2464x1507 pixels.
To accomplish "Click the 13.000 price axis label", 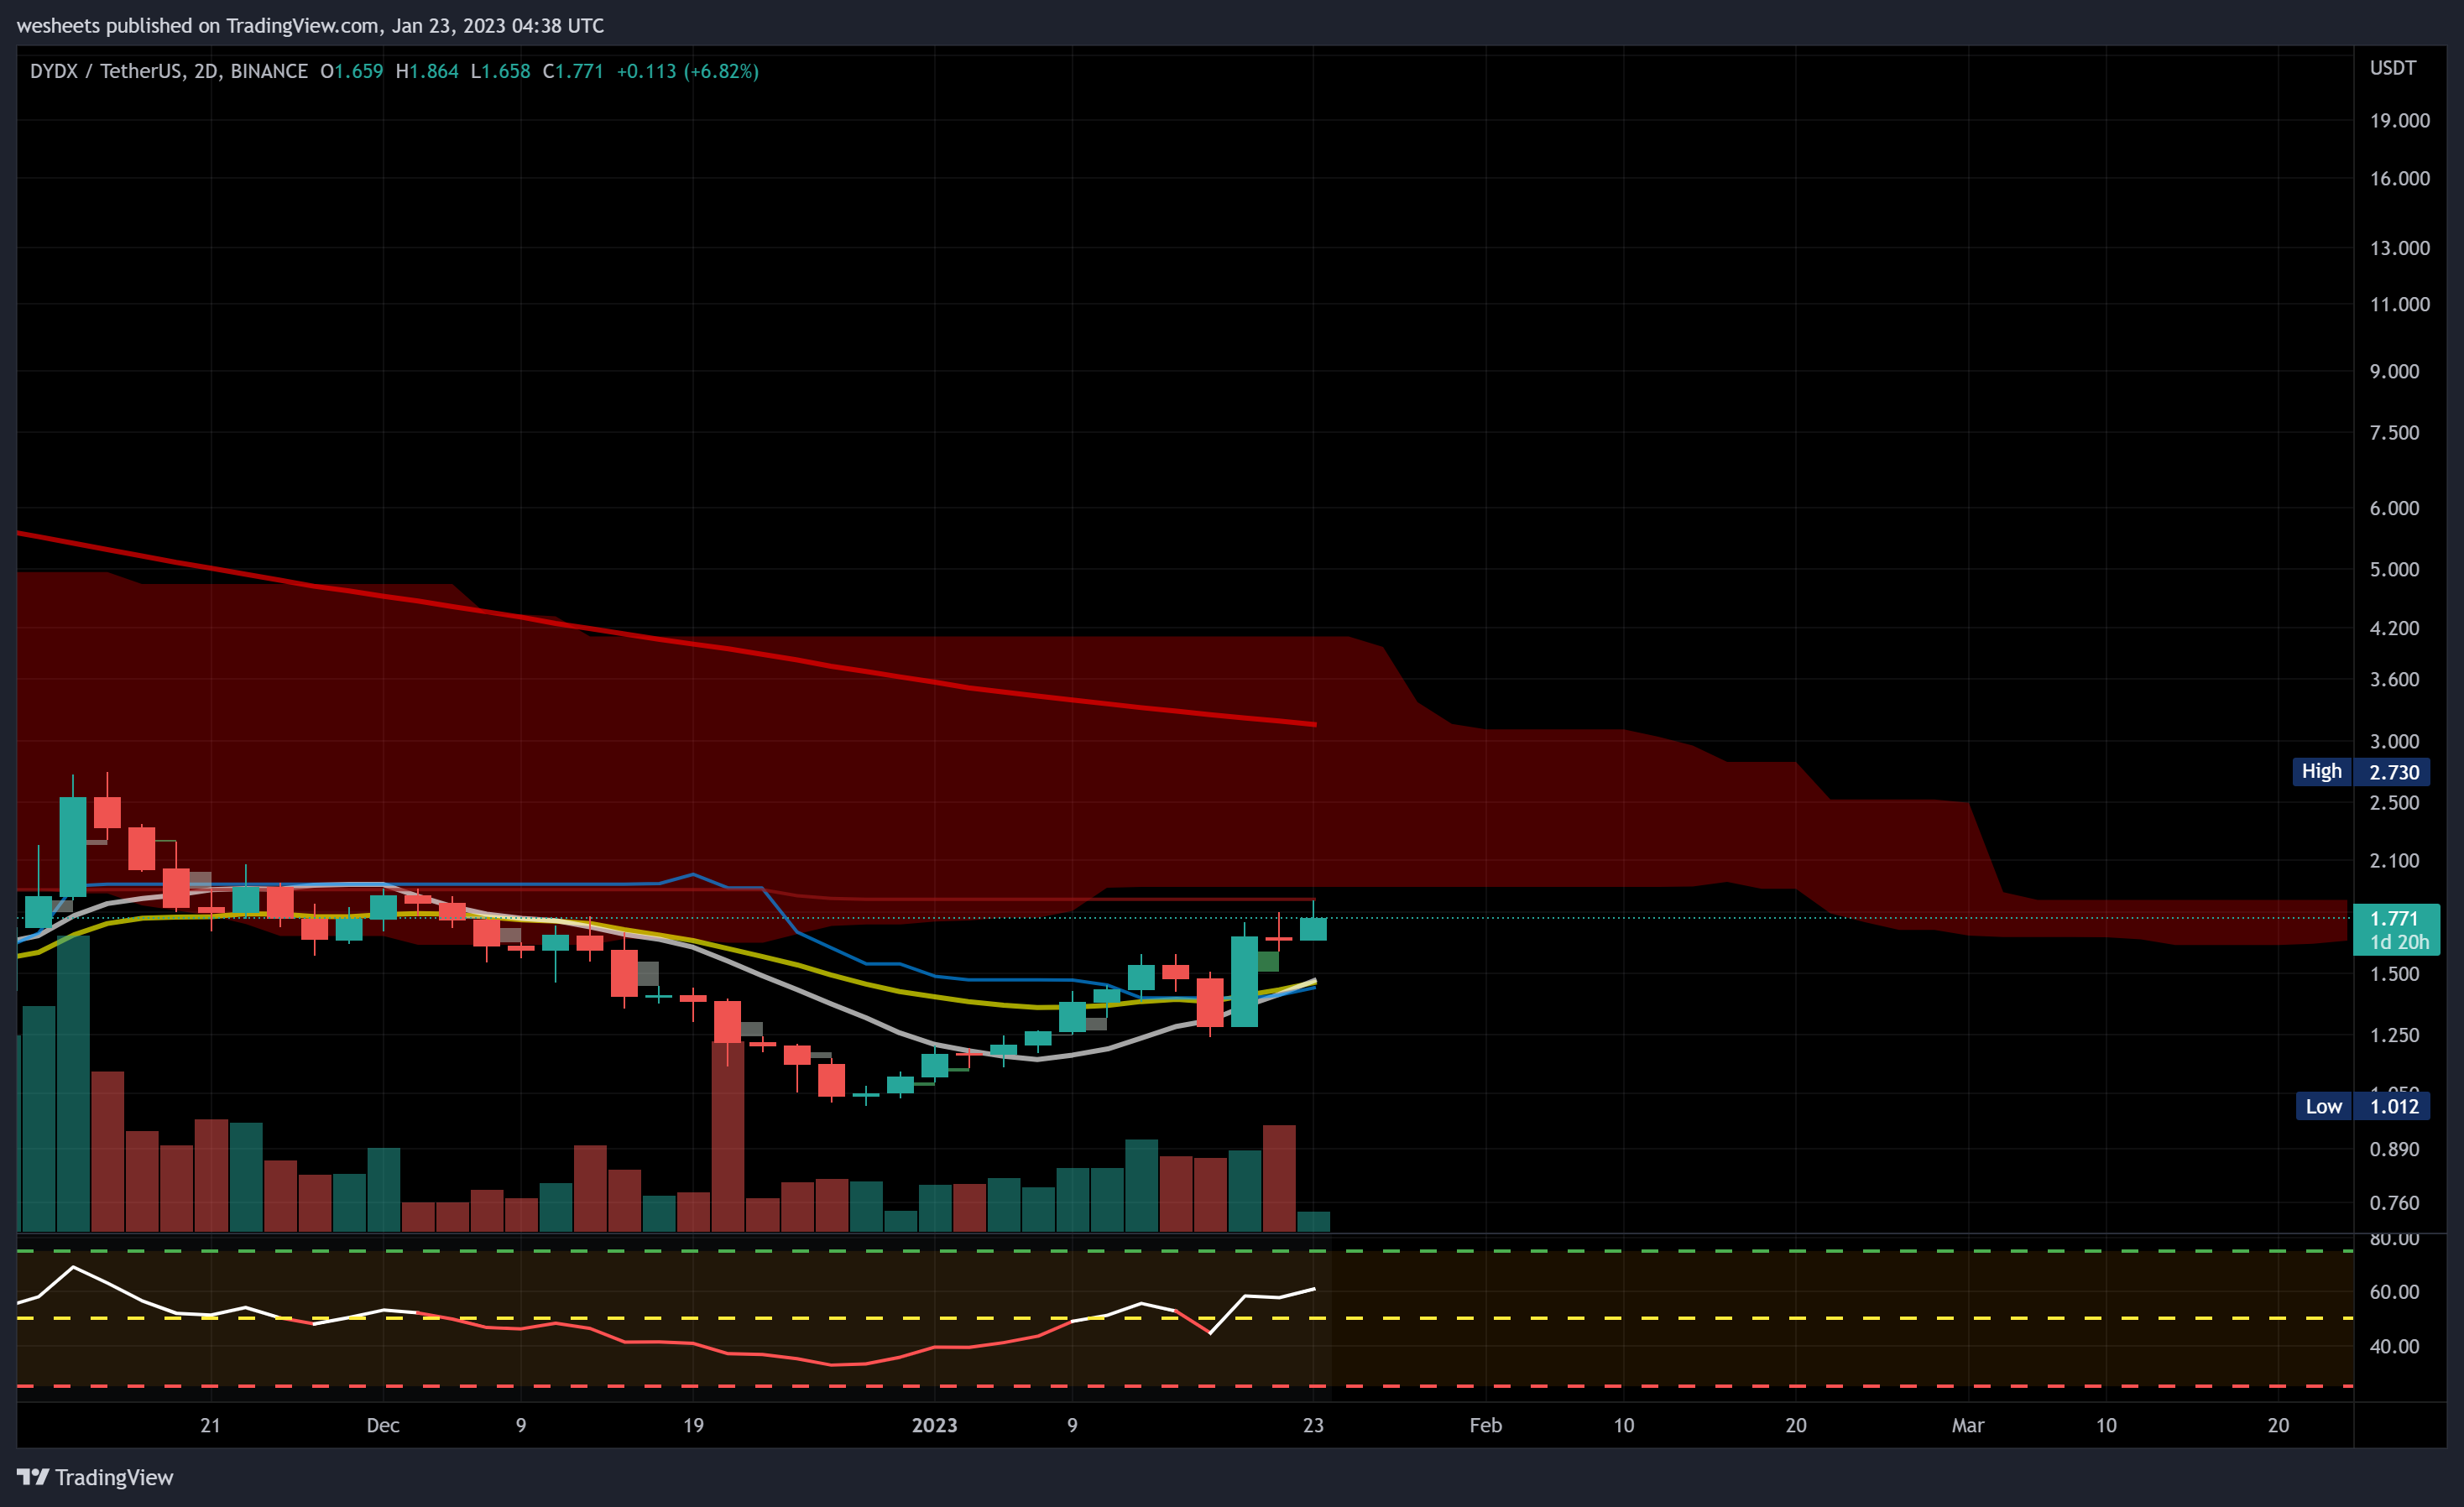I will point(2400,248).
